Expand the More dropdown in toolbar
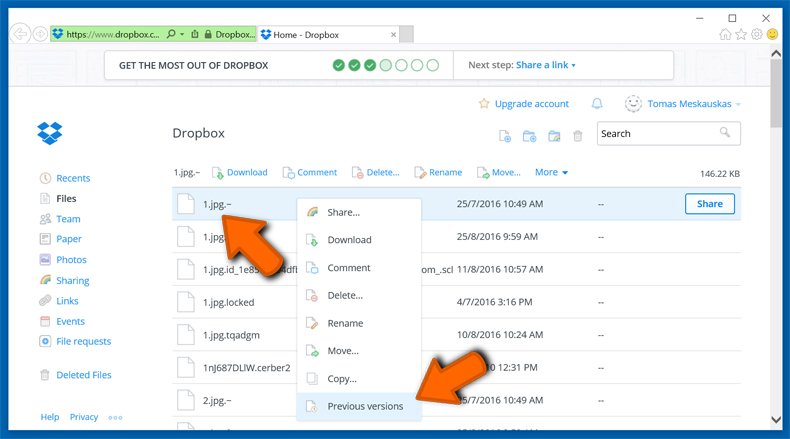The height and width of the screenshot is (439, 790). (x=551, y=172)
